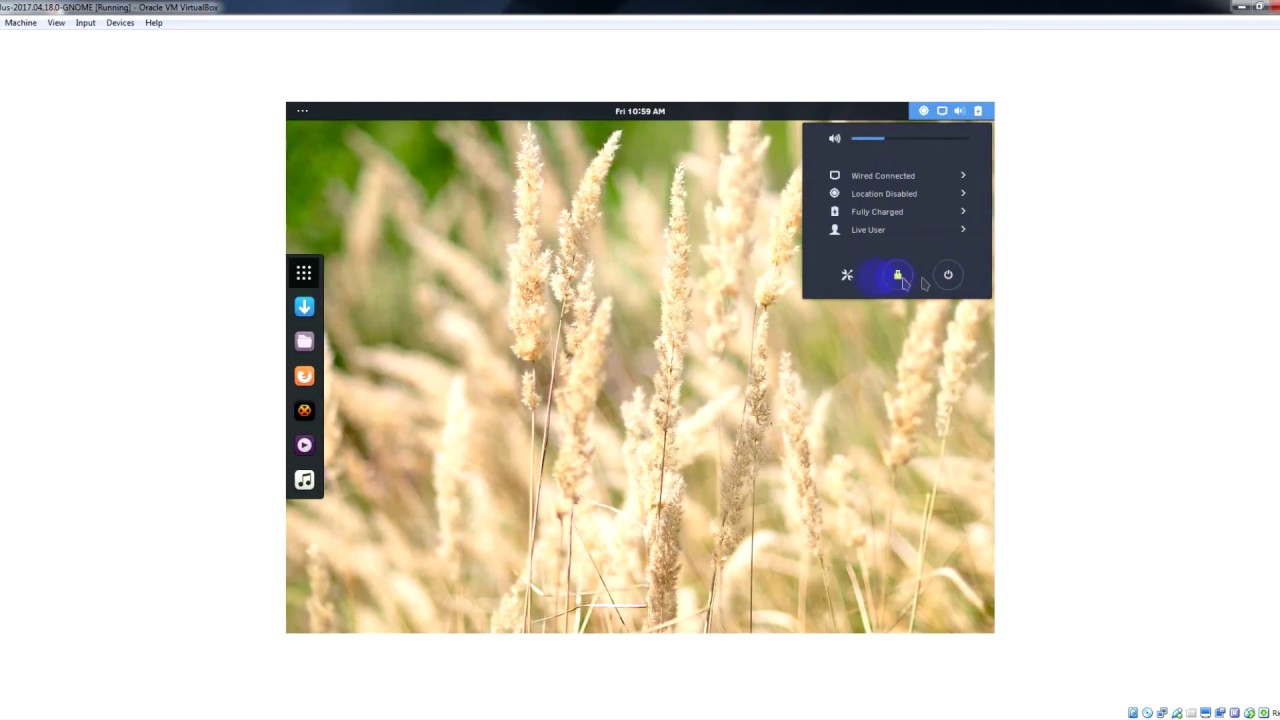This screenshot has height=720, width=1280.
Task: Click VirtualBox hard disk activity status icon
Action: pos(1133,713)
